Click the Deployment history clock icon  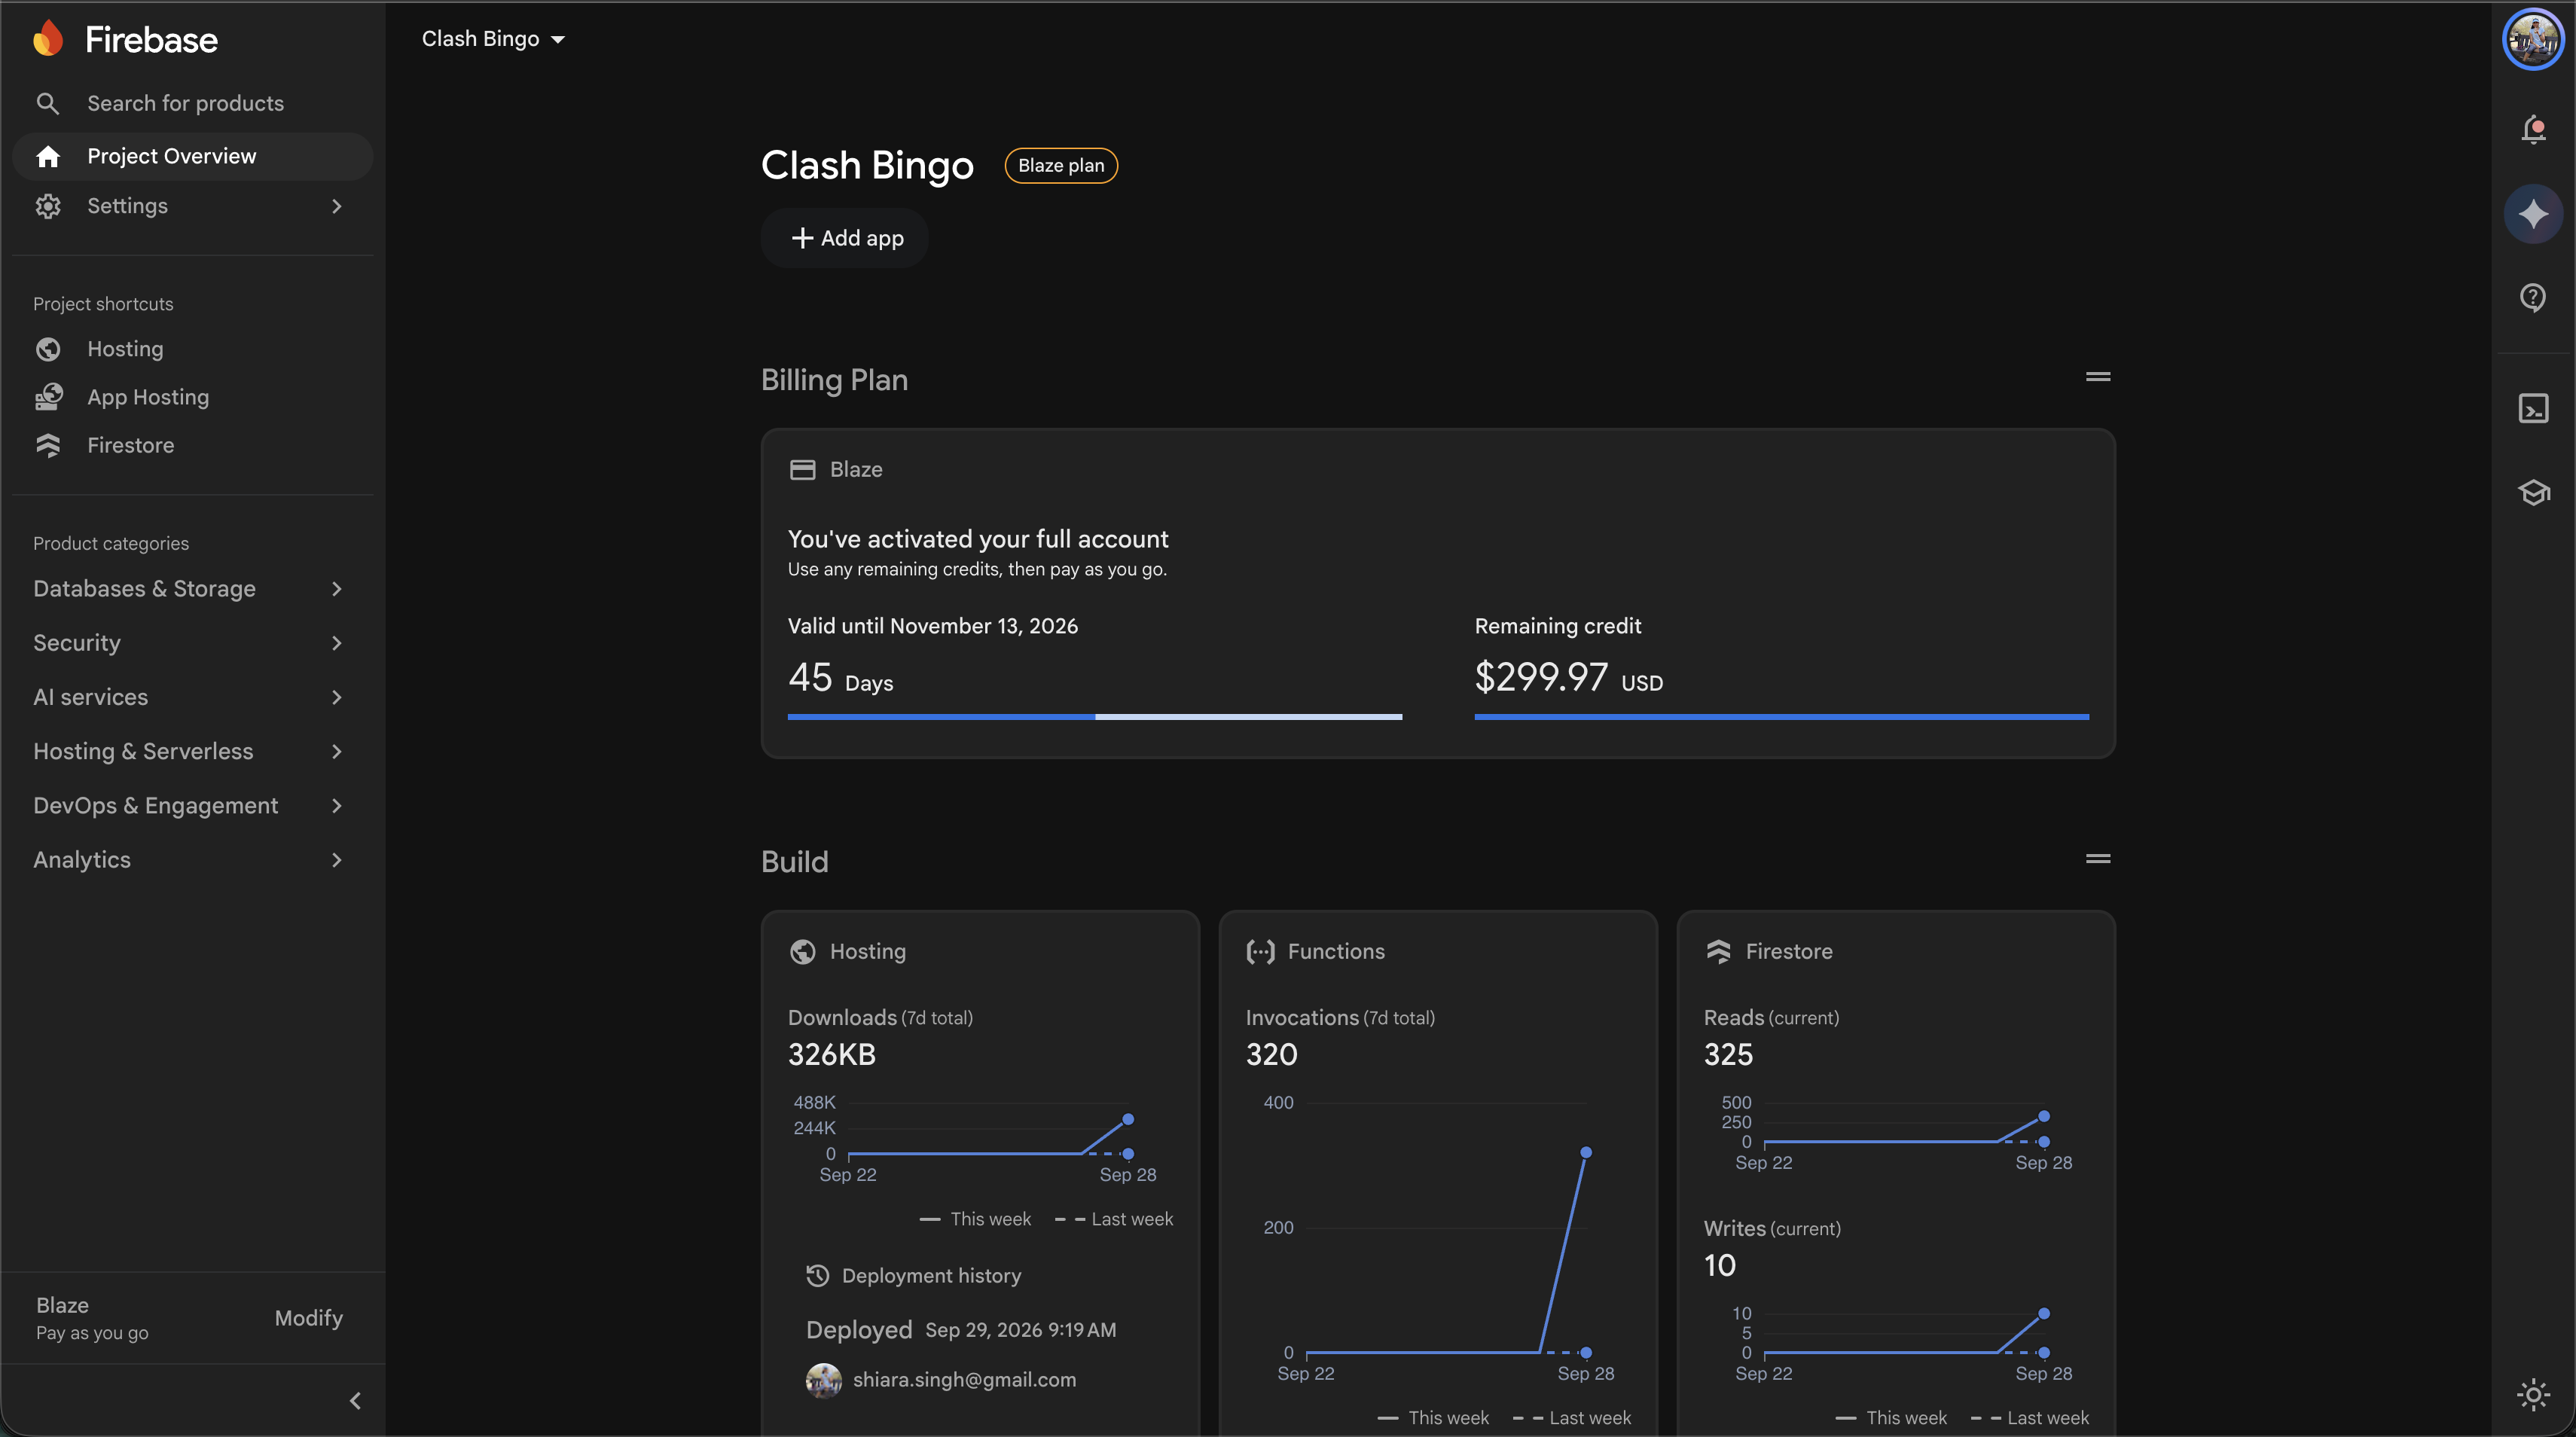coord(817,1275)
